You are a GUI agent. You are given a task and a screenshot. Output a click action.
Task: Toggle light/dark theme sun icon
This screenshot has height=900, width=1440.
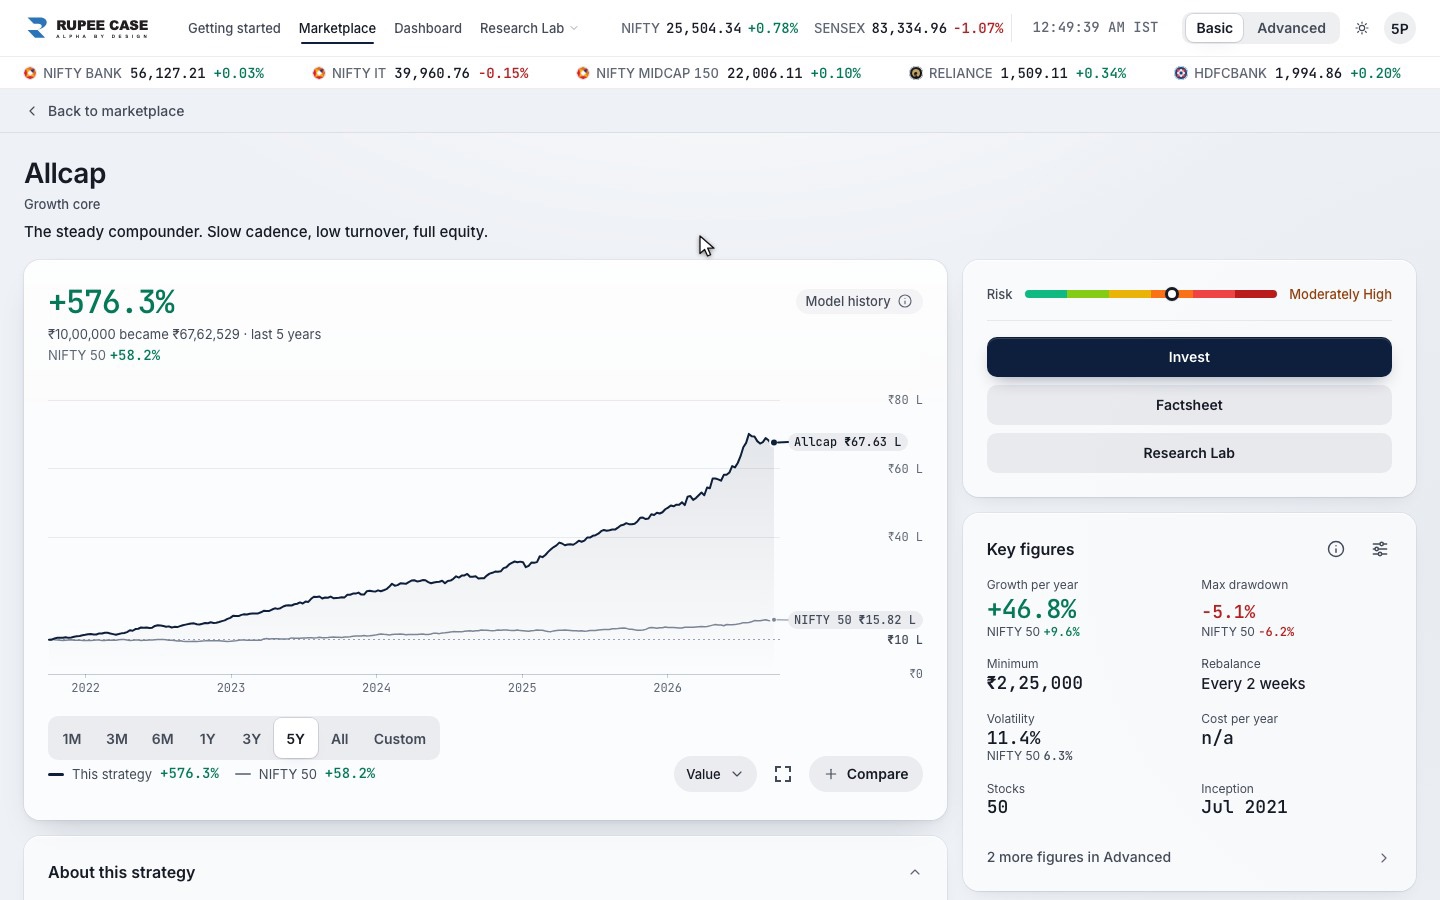pyautogui.click(x=1362, y=28)
